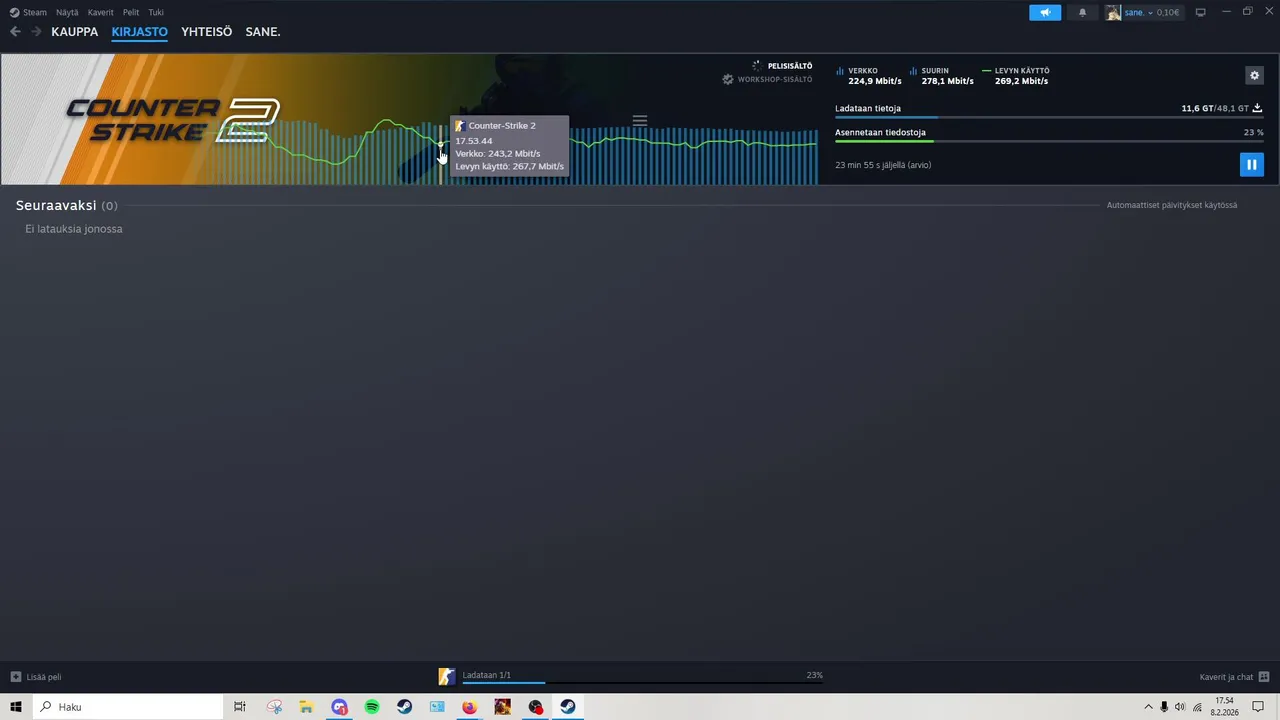
Task: Click the 23 min 55 s remaining estimate
Action: tap(883, 165)
